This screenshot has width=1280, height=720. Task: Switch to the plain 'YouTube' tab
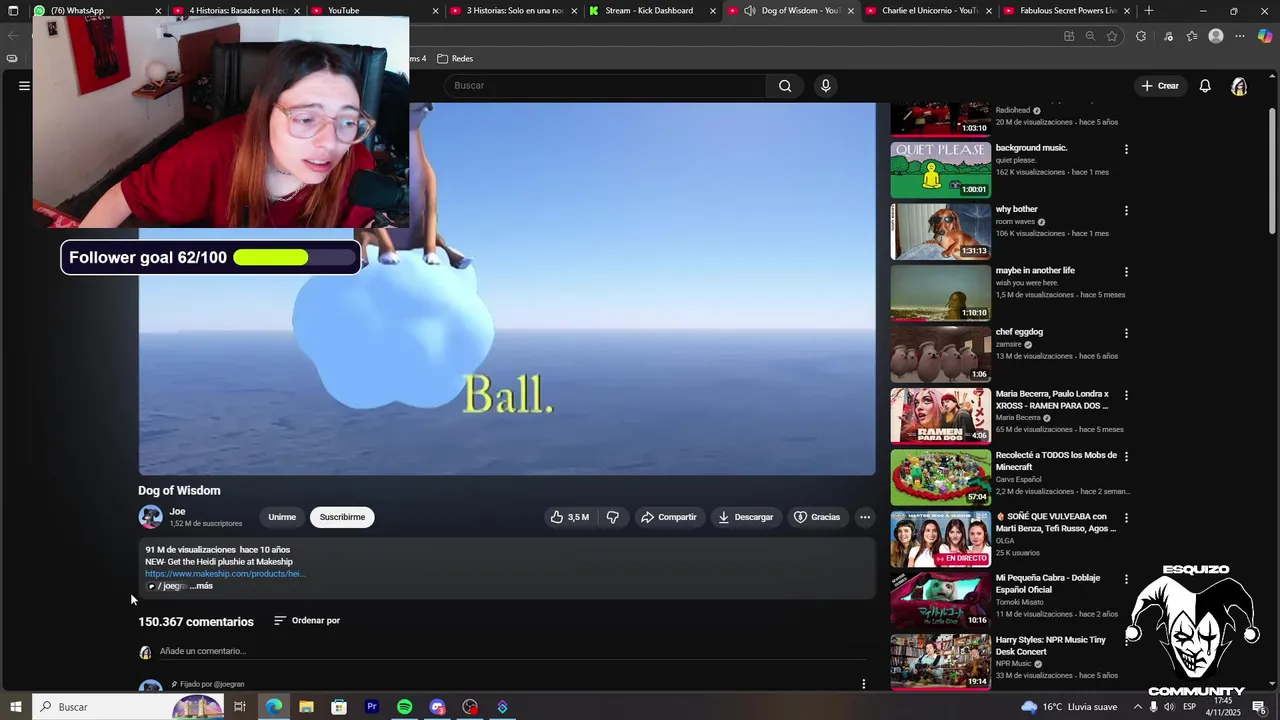pos(376,11)
